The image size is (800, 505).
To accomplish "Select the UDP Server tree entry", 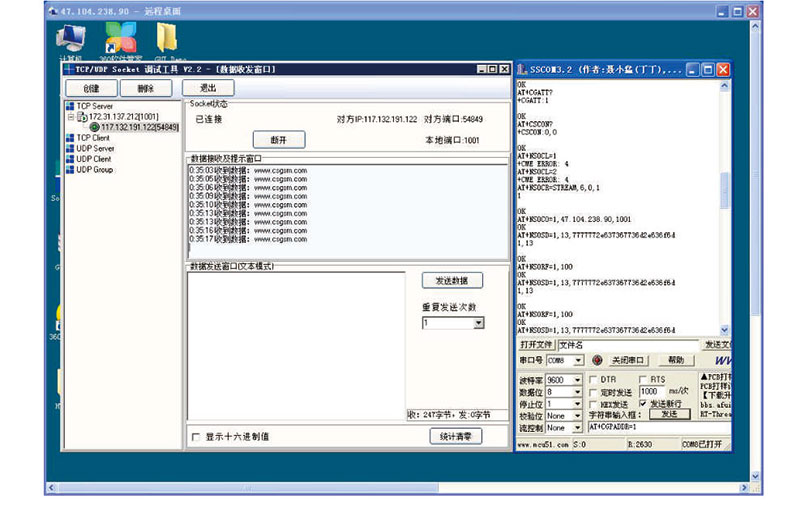I will (x=90, y=148).
